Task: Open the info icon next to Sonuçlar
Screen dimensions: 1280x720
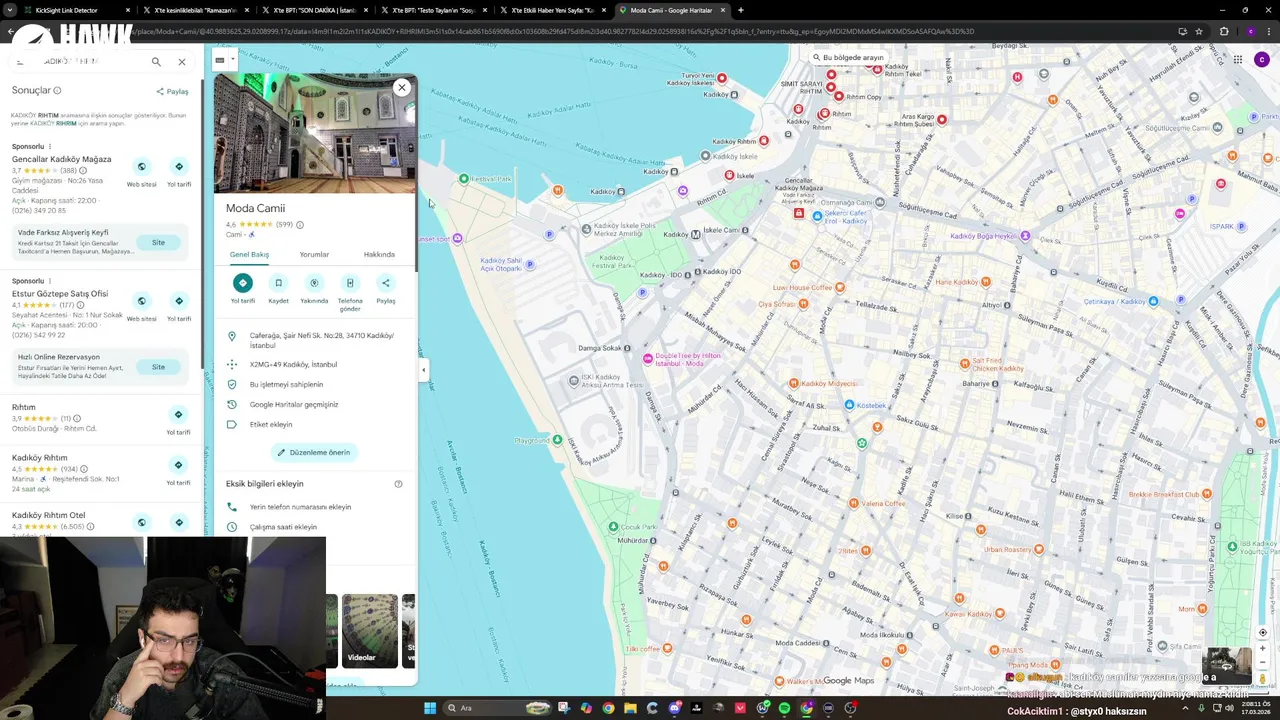Action: 57,91
